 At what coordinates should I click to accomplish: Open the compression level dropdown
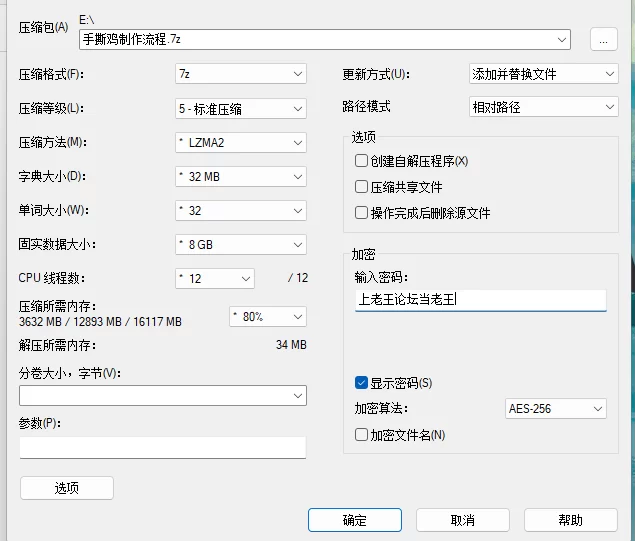click(241, 109)
